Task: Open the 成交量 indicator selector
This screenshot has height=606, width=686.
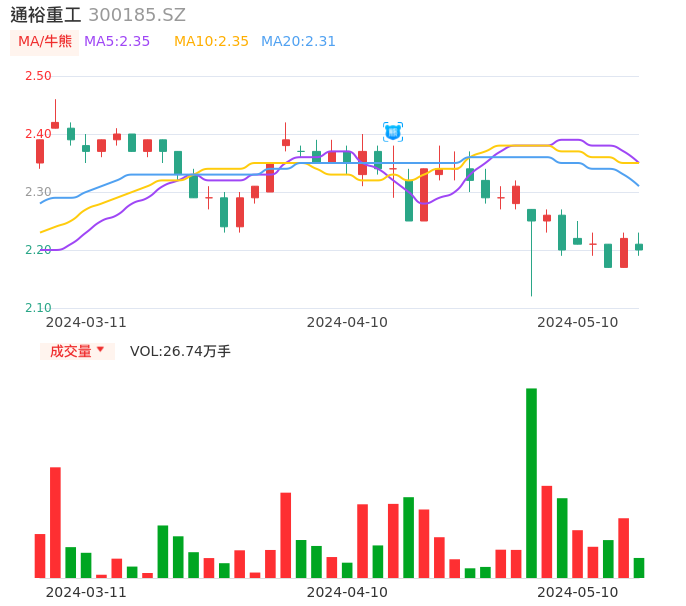Action: pyautogui.click(x=72, y=351)
